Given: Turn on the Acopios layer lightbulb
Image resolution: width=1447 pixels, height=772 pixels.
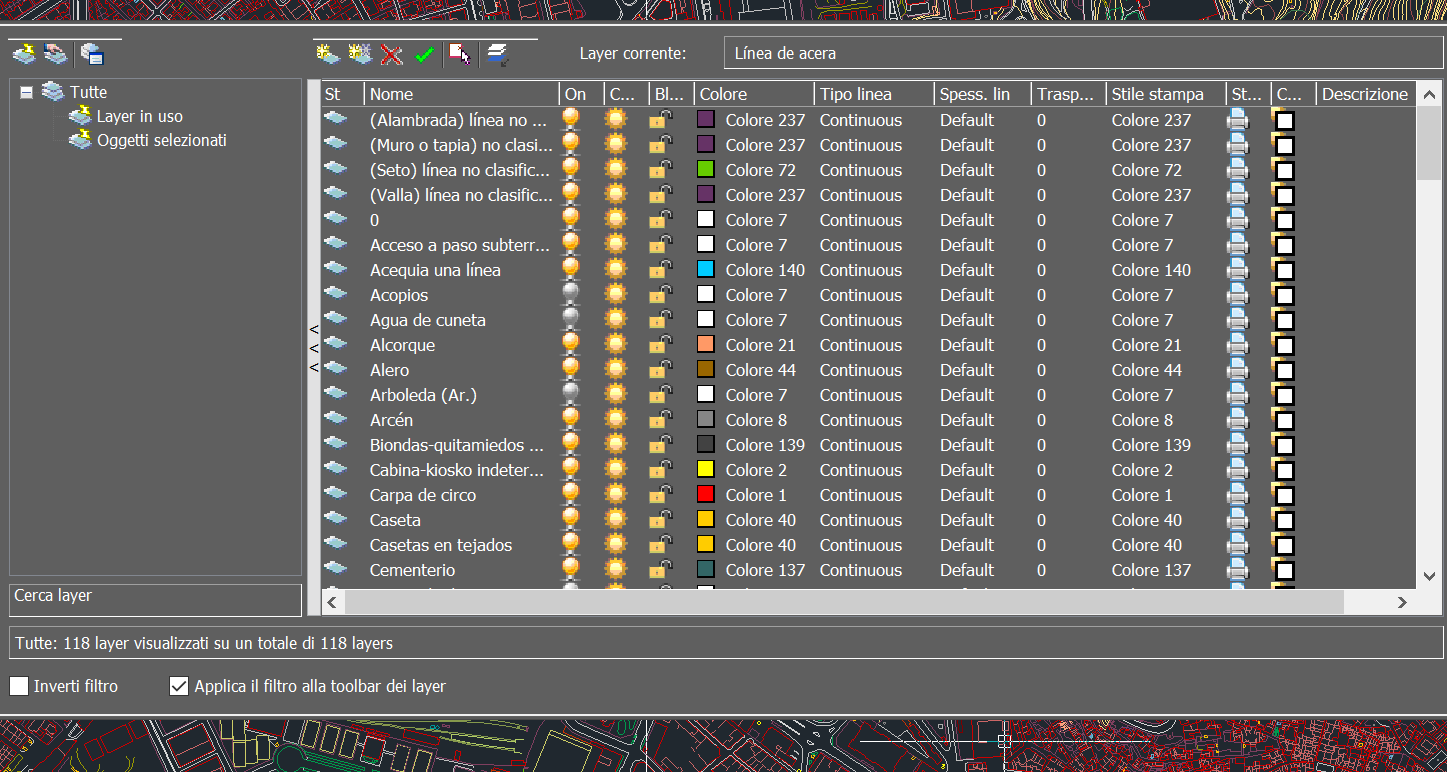Looking at the screenshot, I should click(571, 294).
